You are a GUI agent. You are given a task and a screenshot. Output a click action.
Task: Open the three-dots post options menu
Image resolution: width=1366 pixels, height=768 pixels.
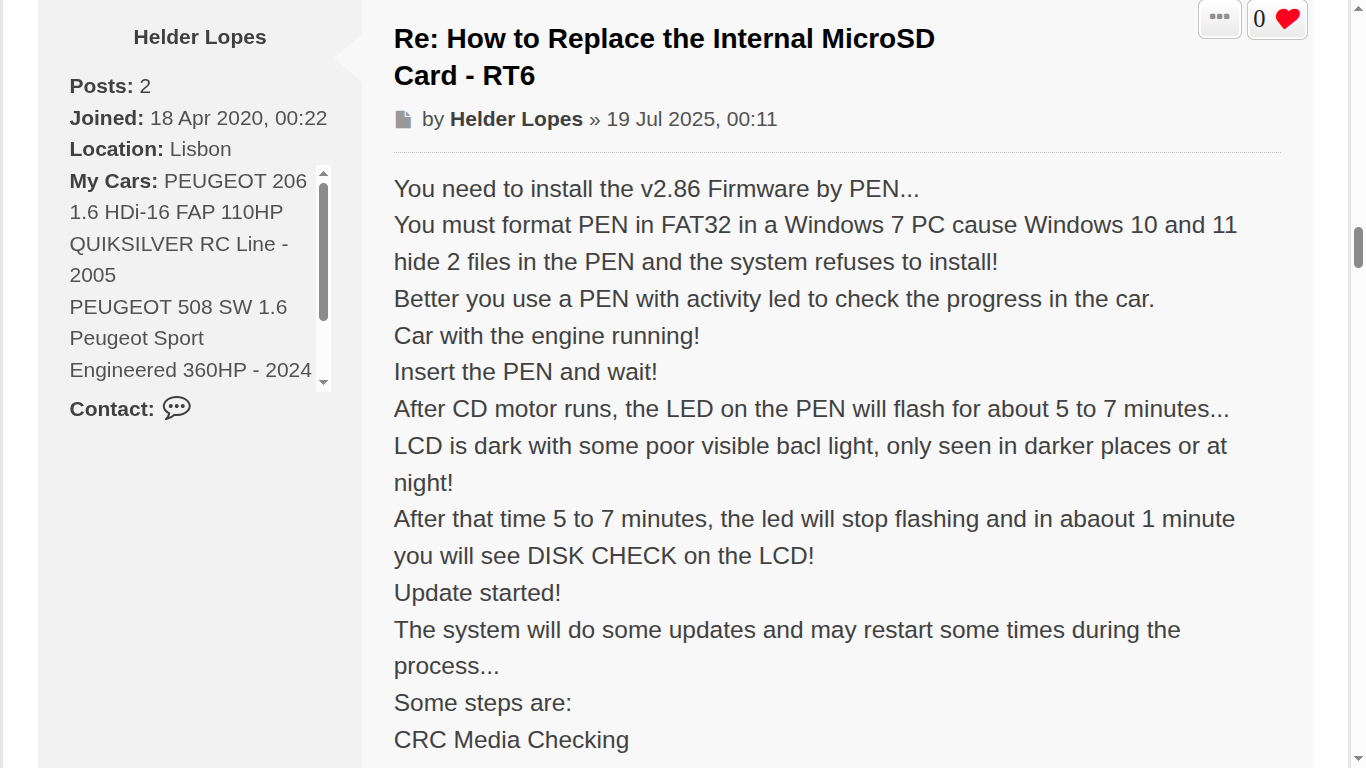point(1220,18)
